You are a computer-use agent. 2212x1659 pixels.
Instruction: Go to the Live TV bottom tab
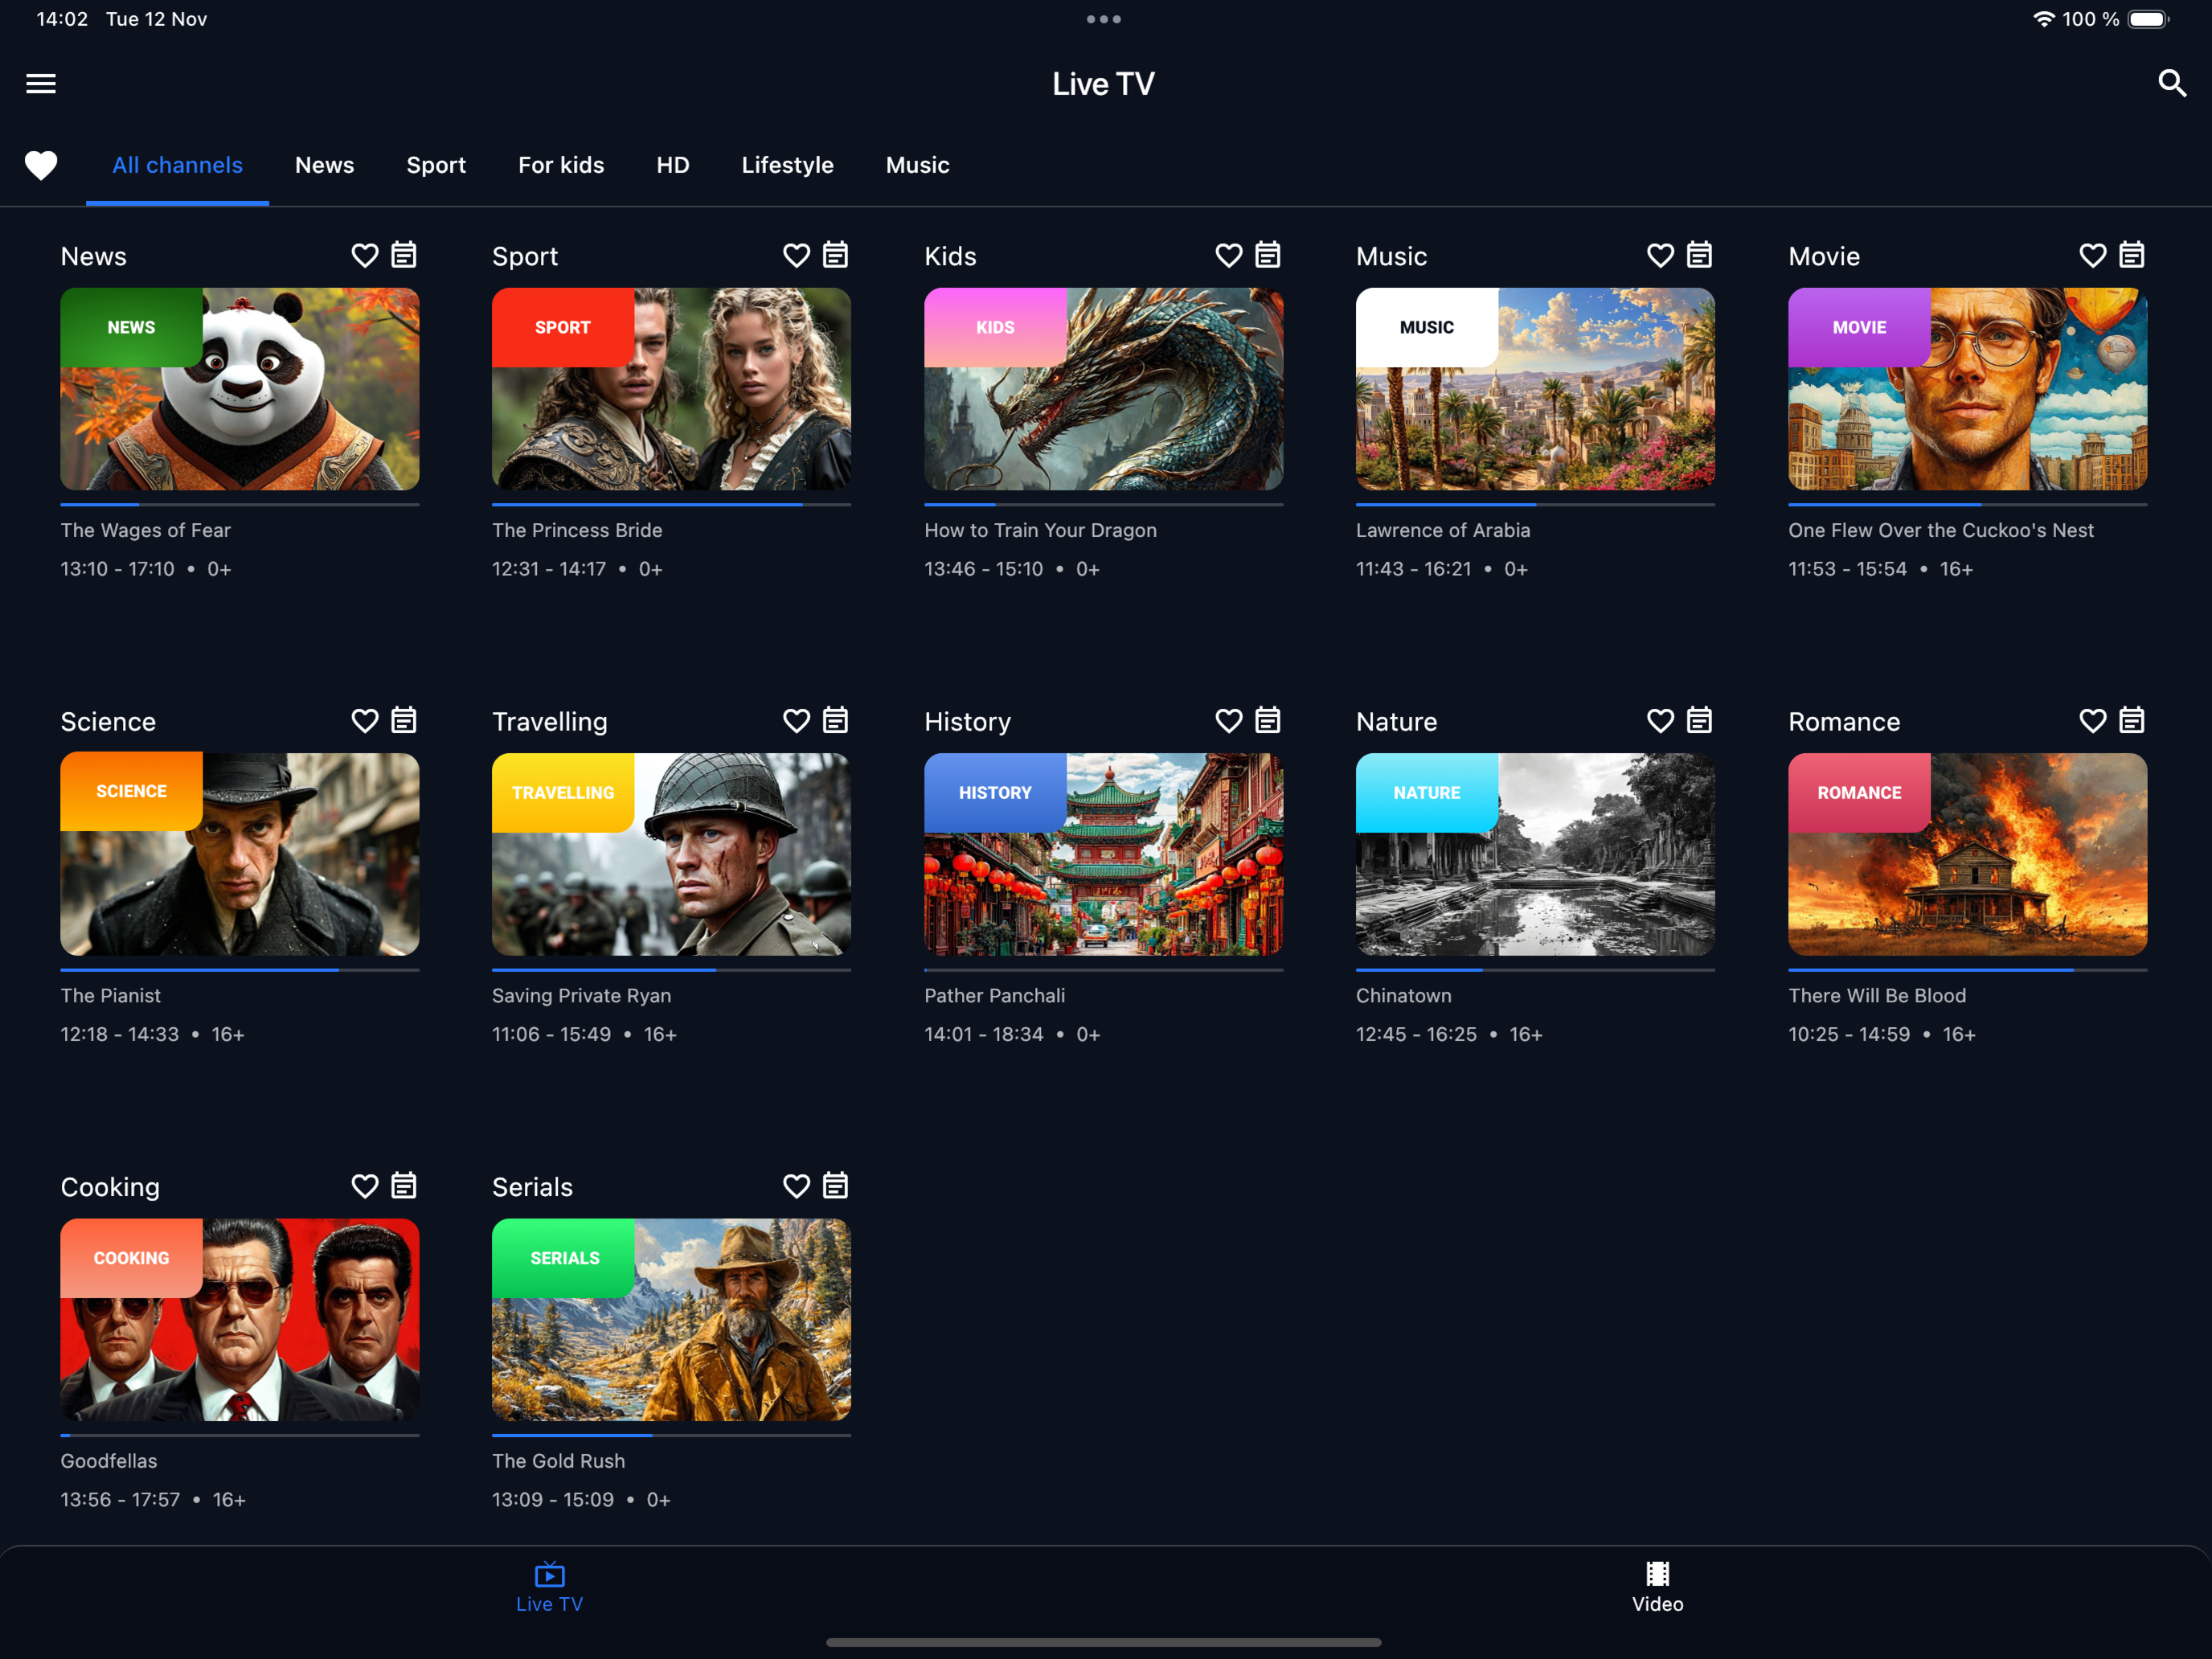click(x=550, y=1588)
